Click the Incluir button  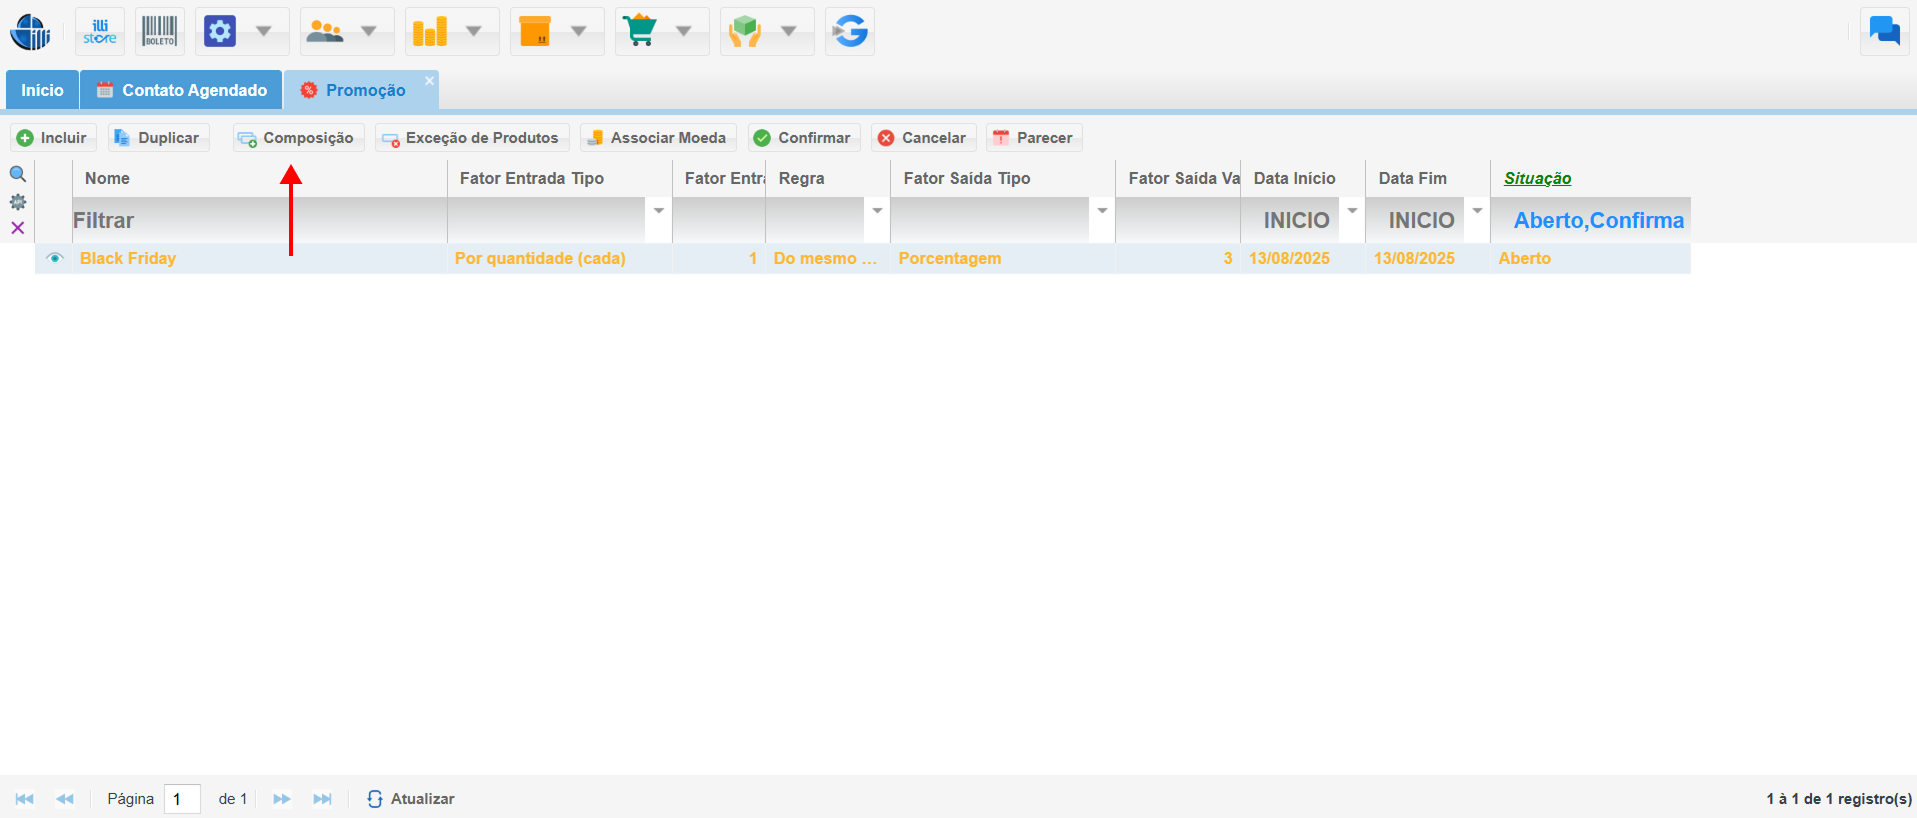point(53,138)
